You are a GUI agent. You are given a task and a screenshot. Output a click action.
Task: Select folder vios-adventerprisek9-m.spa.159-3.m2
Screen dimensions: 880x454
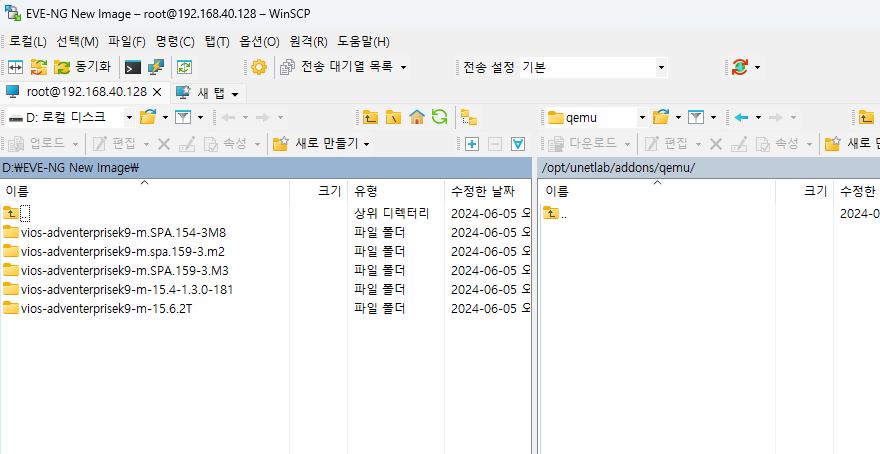[x=114, y=251]
